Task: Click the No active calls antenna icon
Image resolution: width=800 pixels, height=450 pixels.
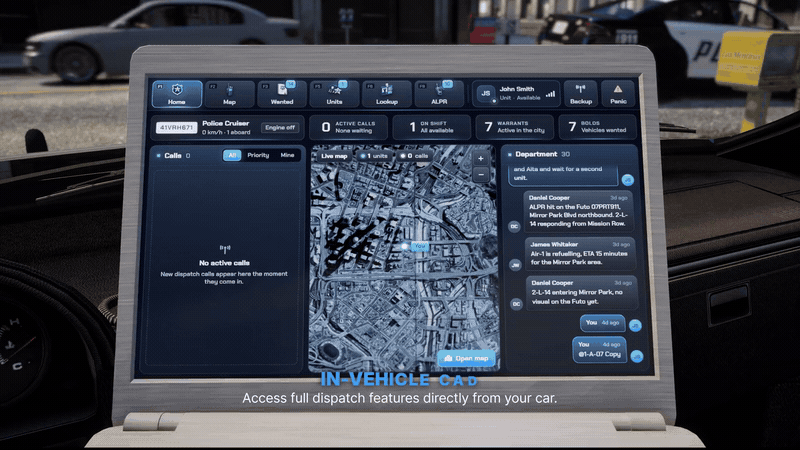Action: click(224, 249)
